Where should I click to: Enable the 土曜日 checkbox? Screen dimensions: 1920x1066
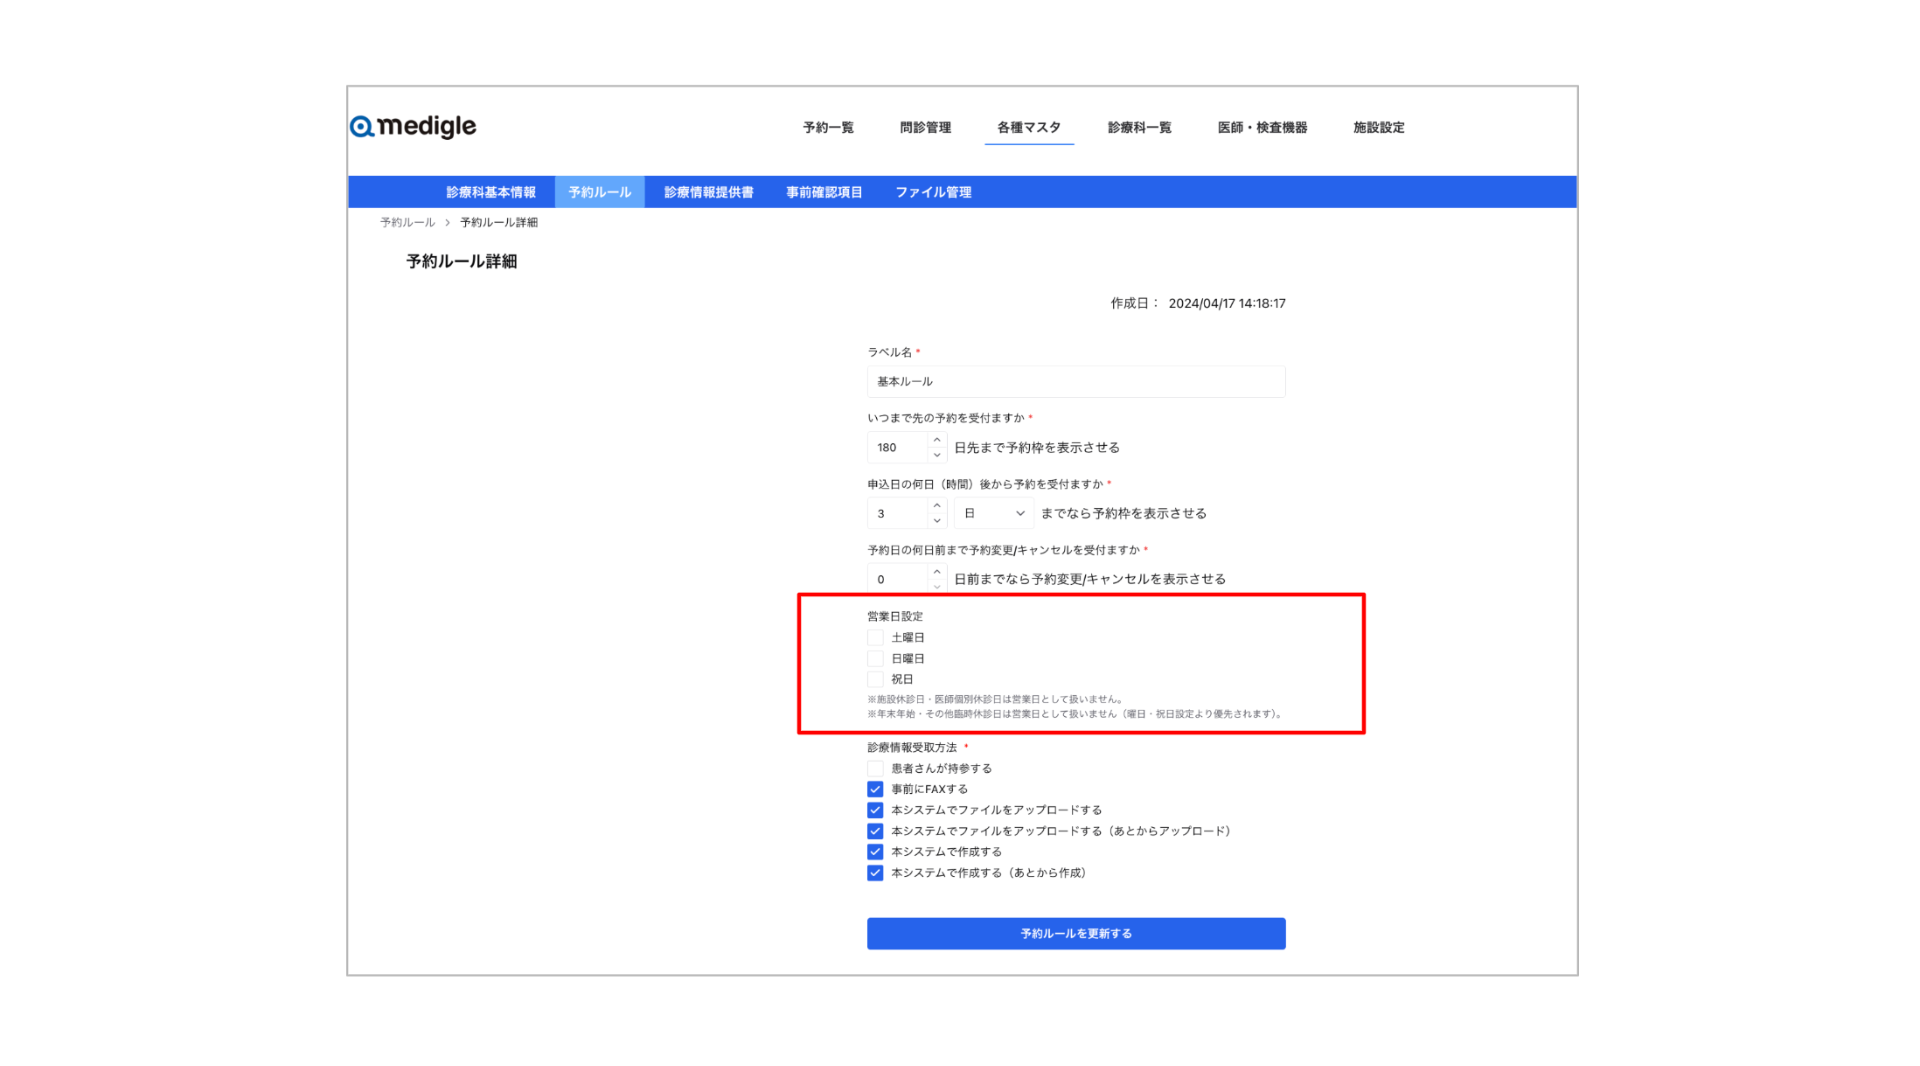tap(875, 637)
